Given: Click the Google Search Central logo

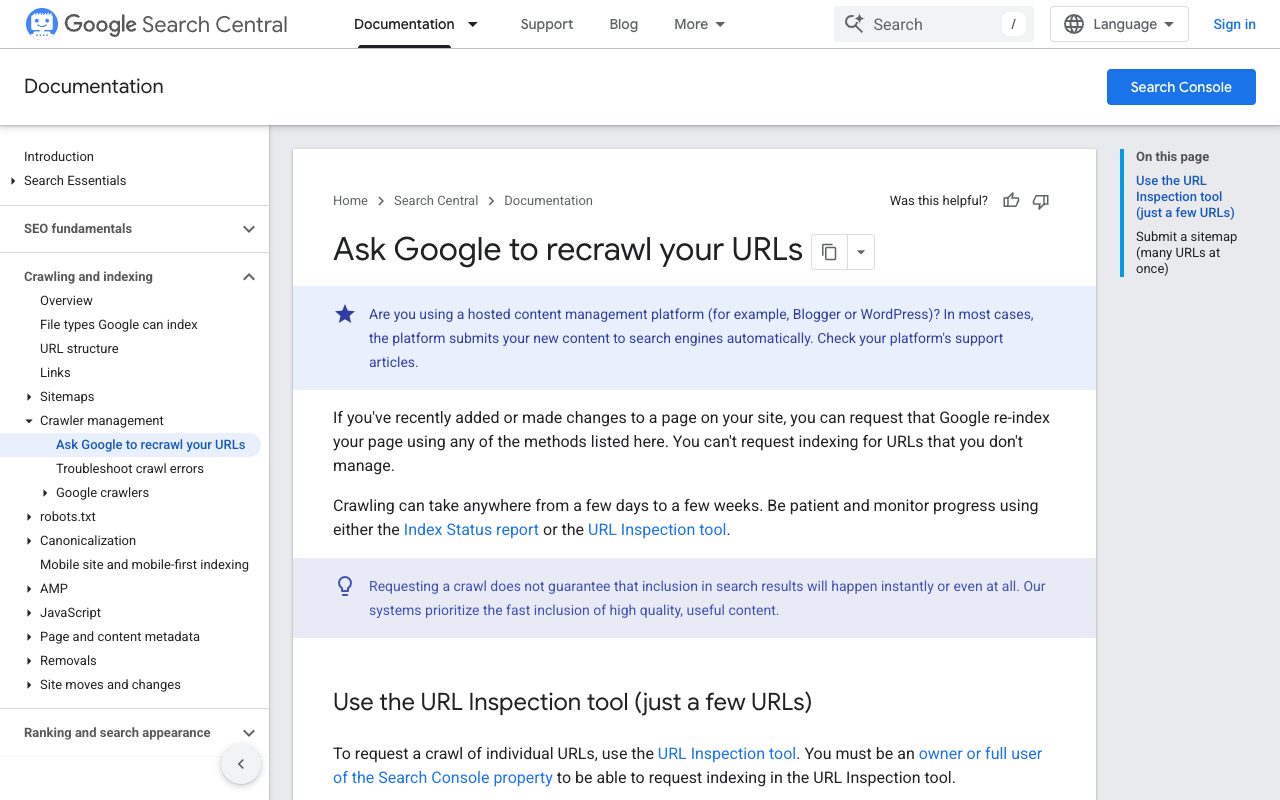Looking at the screenshot, I should point(156,24).
